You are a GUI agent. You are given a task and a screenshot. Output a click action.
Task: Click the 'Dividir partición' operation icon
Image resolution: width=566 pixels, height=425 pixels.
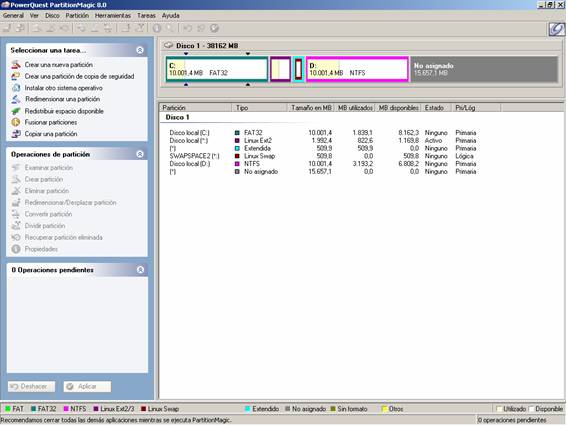[x=16, y=226]
